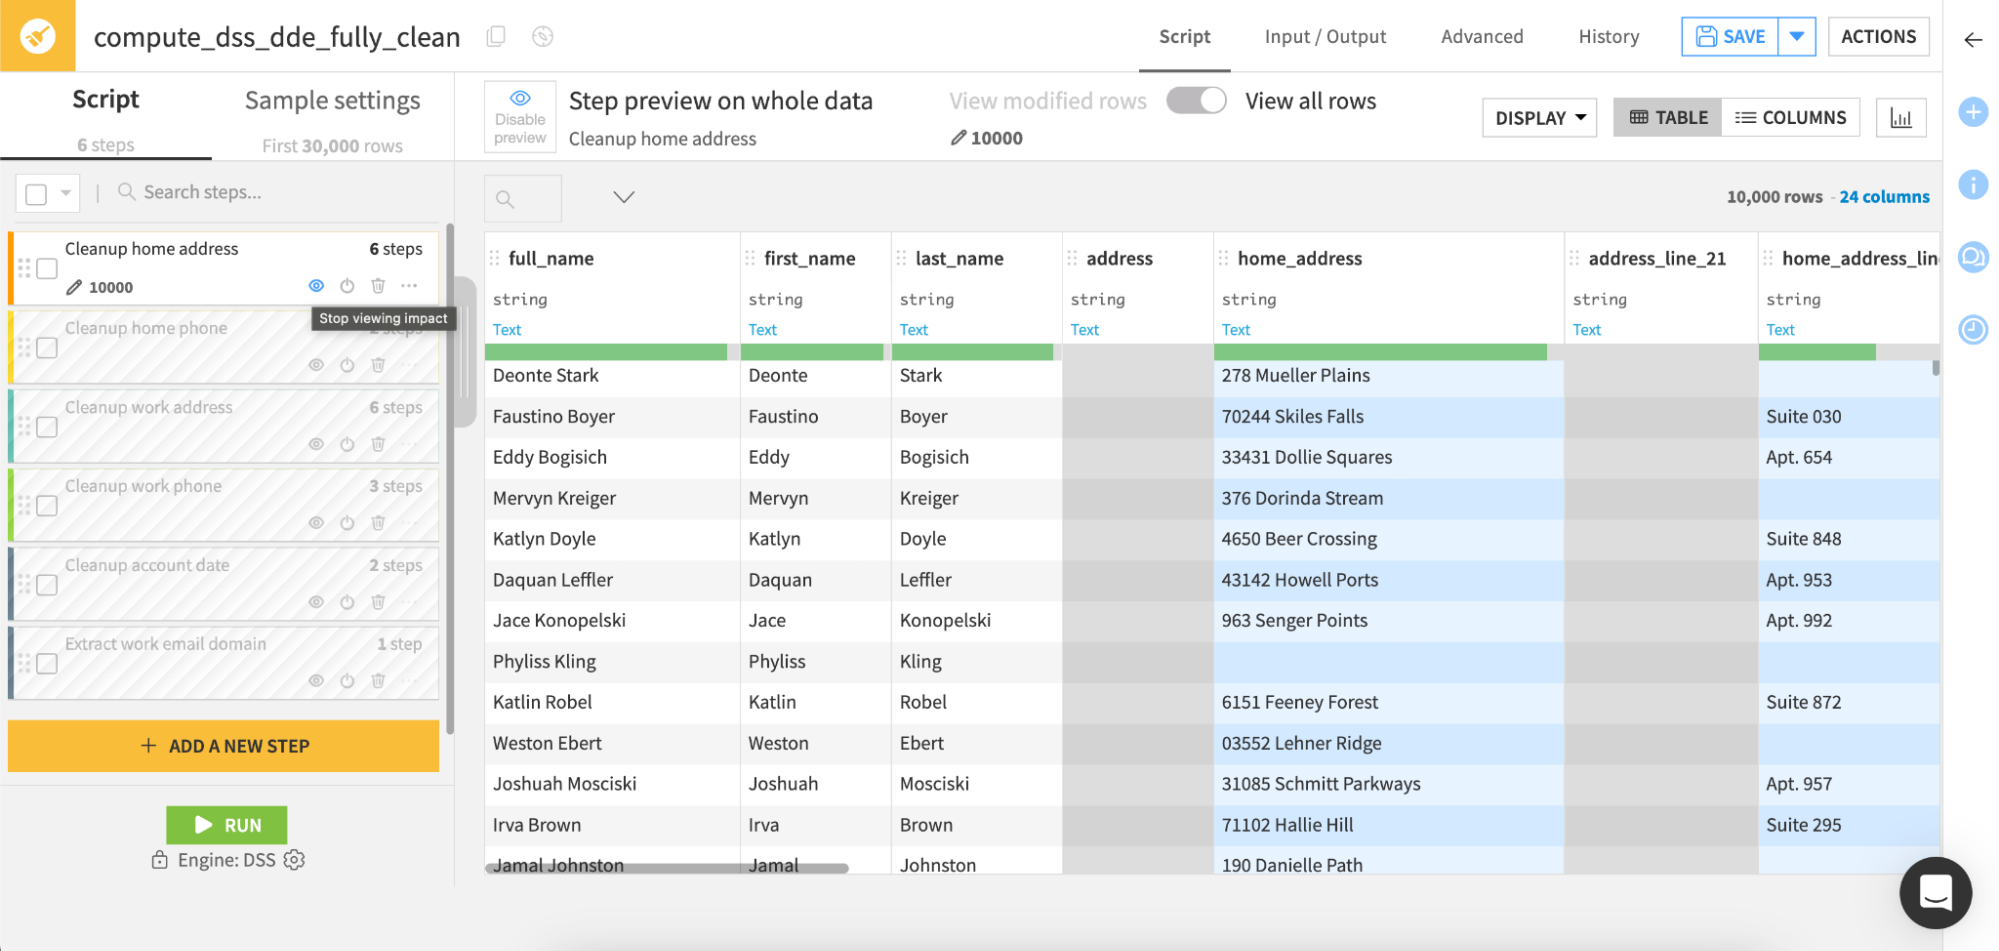Click the ADD A NEW STEP button

(223, 745)
